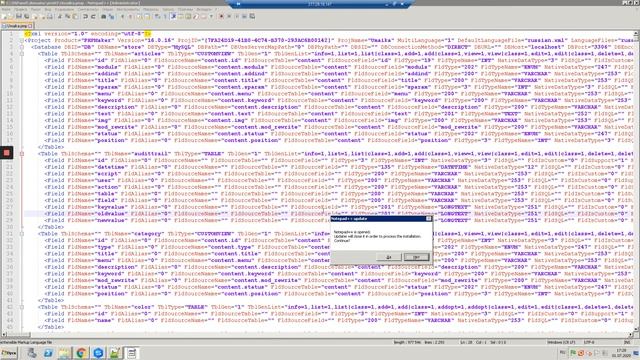Click the Replace toolbar icon
This screenshot has height=360, width=640.
click(x=111, y=16)
